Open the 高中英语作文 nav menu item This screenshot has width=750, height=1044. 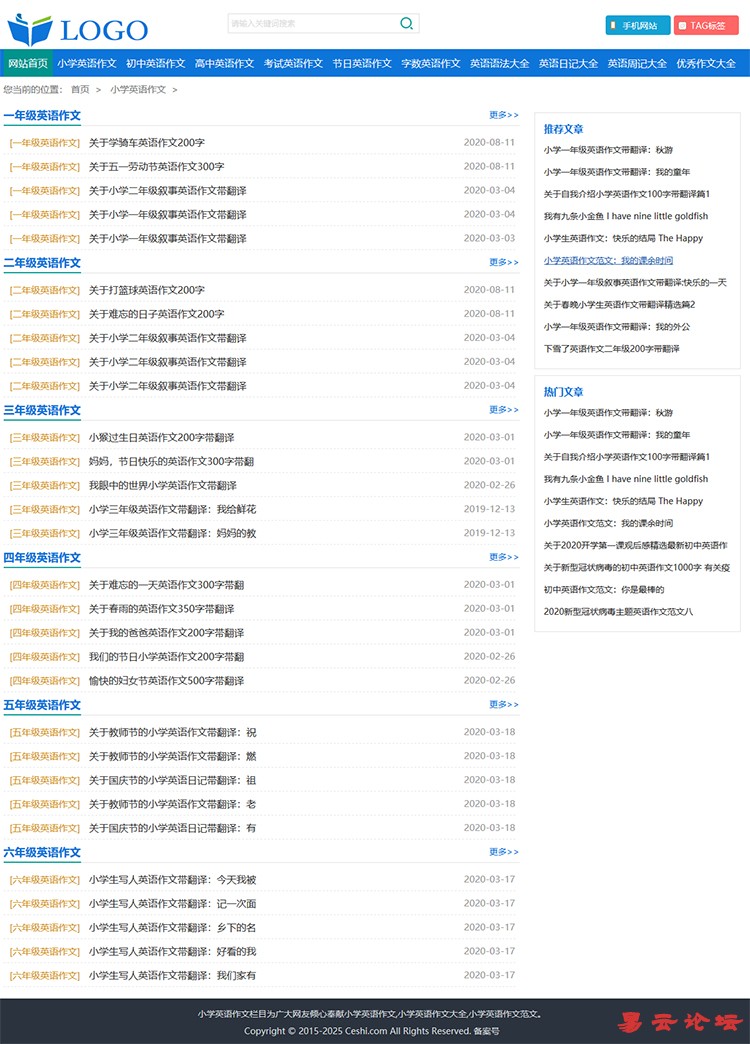click(x=224, y=63)
